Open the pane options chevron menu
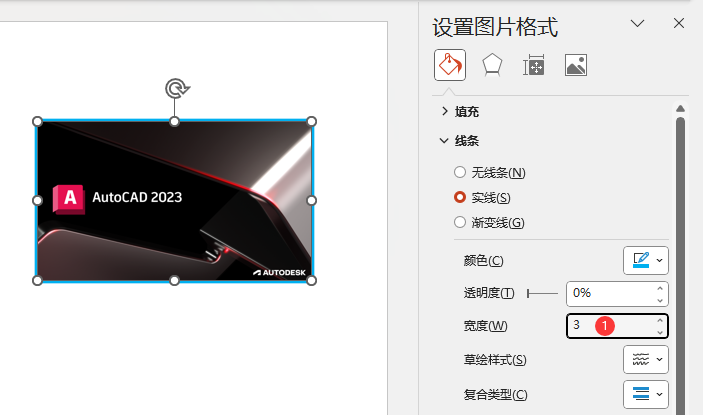 coord(637,23)
